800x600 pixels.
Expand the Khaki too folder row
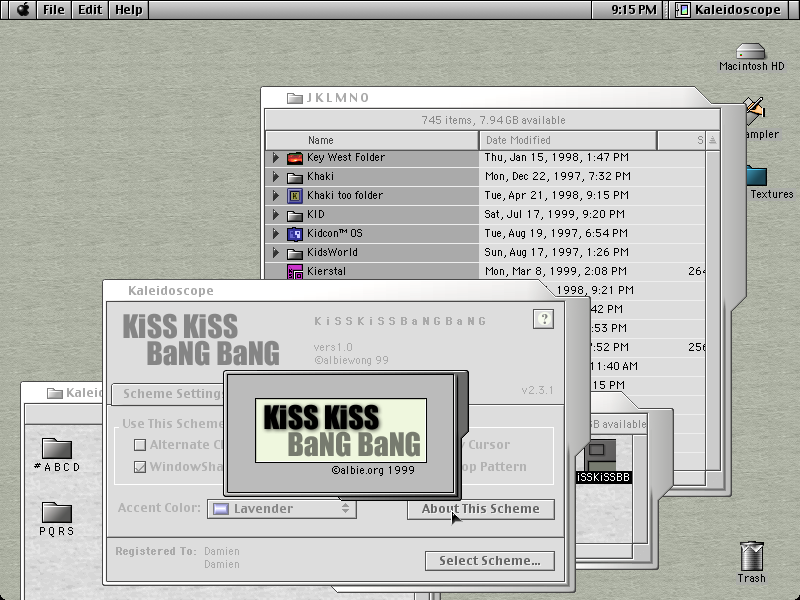tap(276, 195)
